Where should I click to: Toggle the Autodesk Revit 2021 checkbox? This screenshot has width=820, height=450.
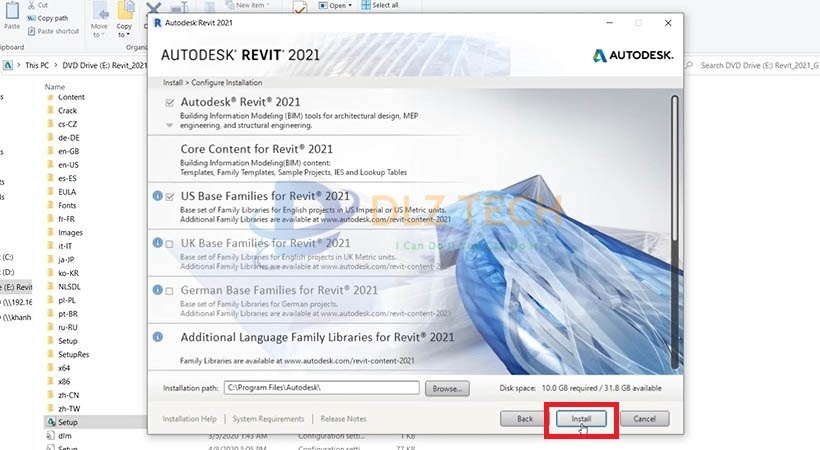tap(169, 103)
